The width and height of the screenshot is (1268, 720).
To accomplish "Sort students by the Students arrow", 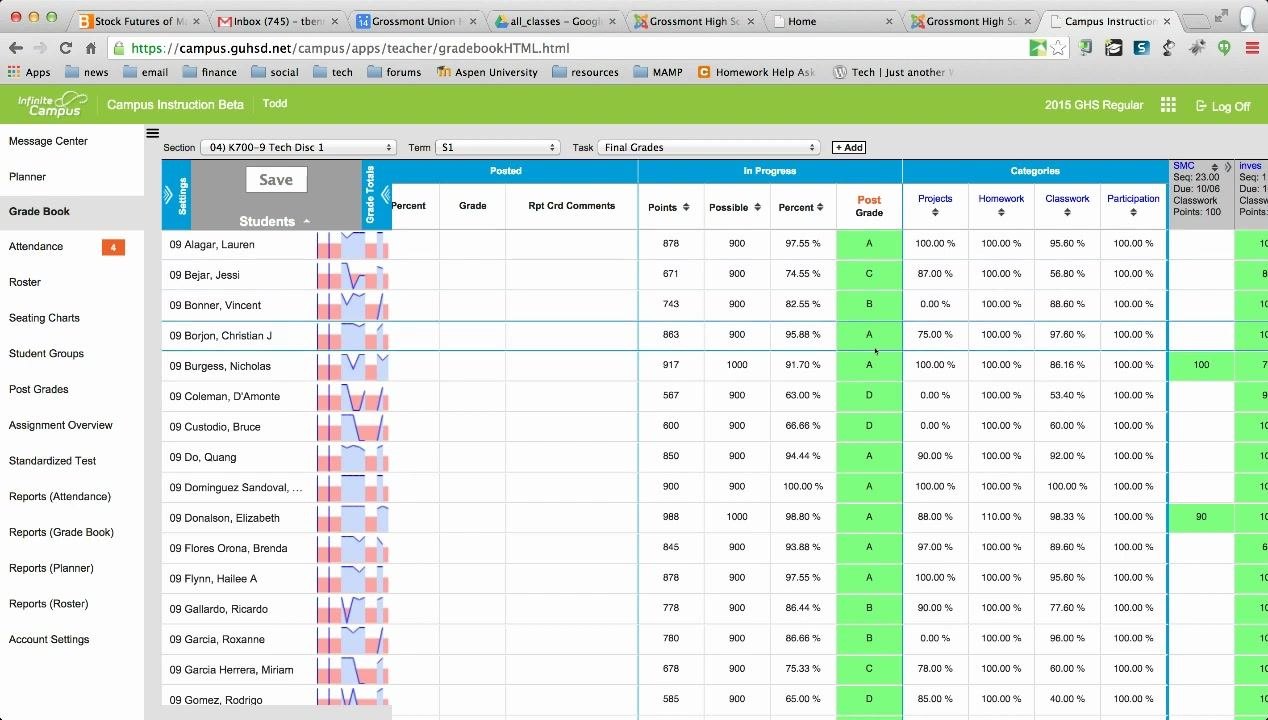I will pyautogui.click(x=307, y=221).
